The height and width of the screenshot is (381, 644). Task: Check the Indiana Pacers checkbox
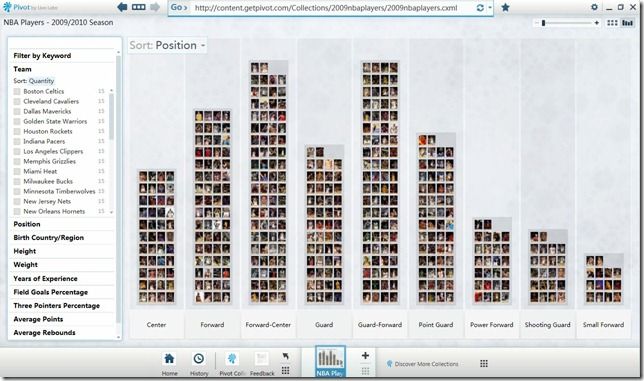17,141
